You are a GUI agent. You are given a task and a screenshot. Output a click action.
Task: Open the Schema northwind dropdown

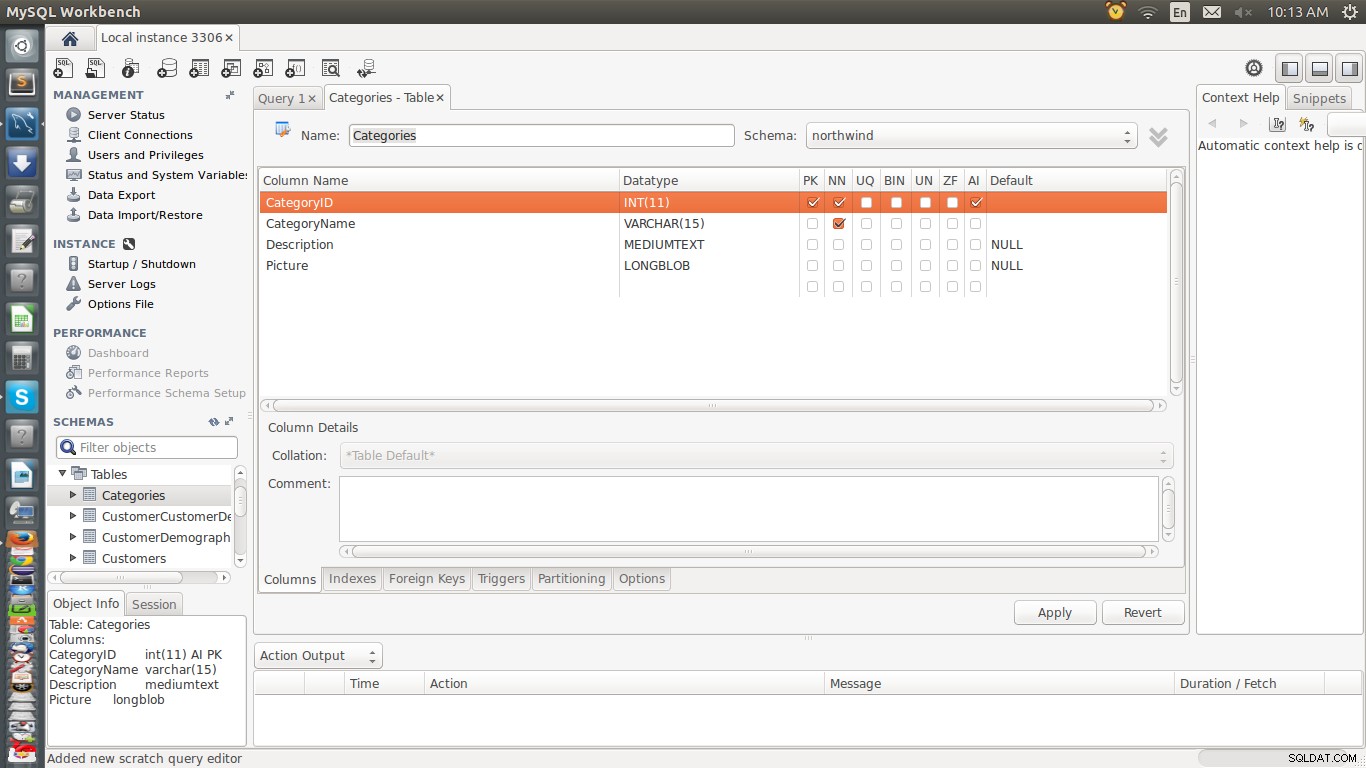(x=971, y=135)
